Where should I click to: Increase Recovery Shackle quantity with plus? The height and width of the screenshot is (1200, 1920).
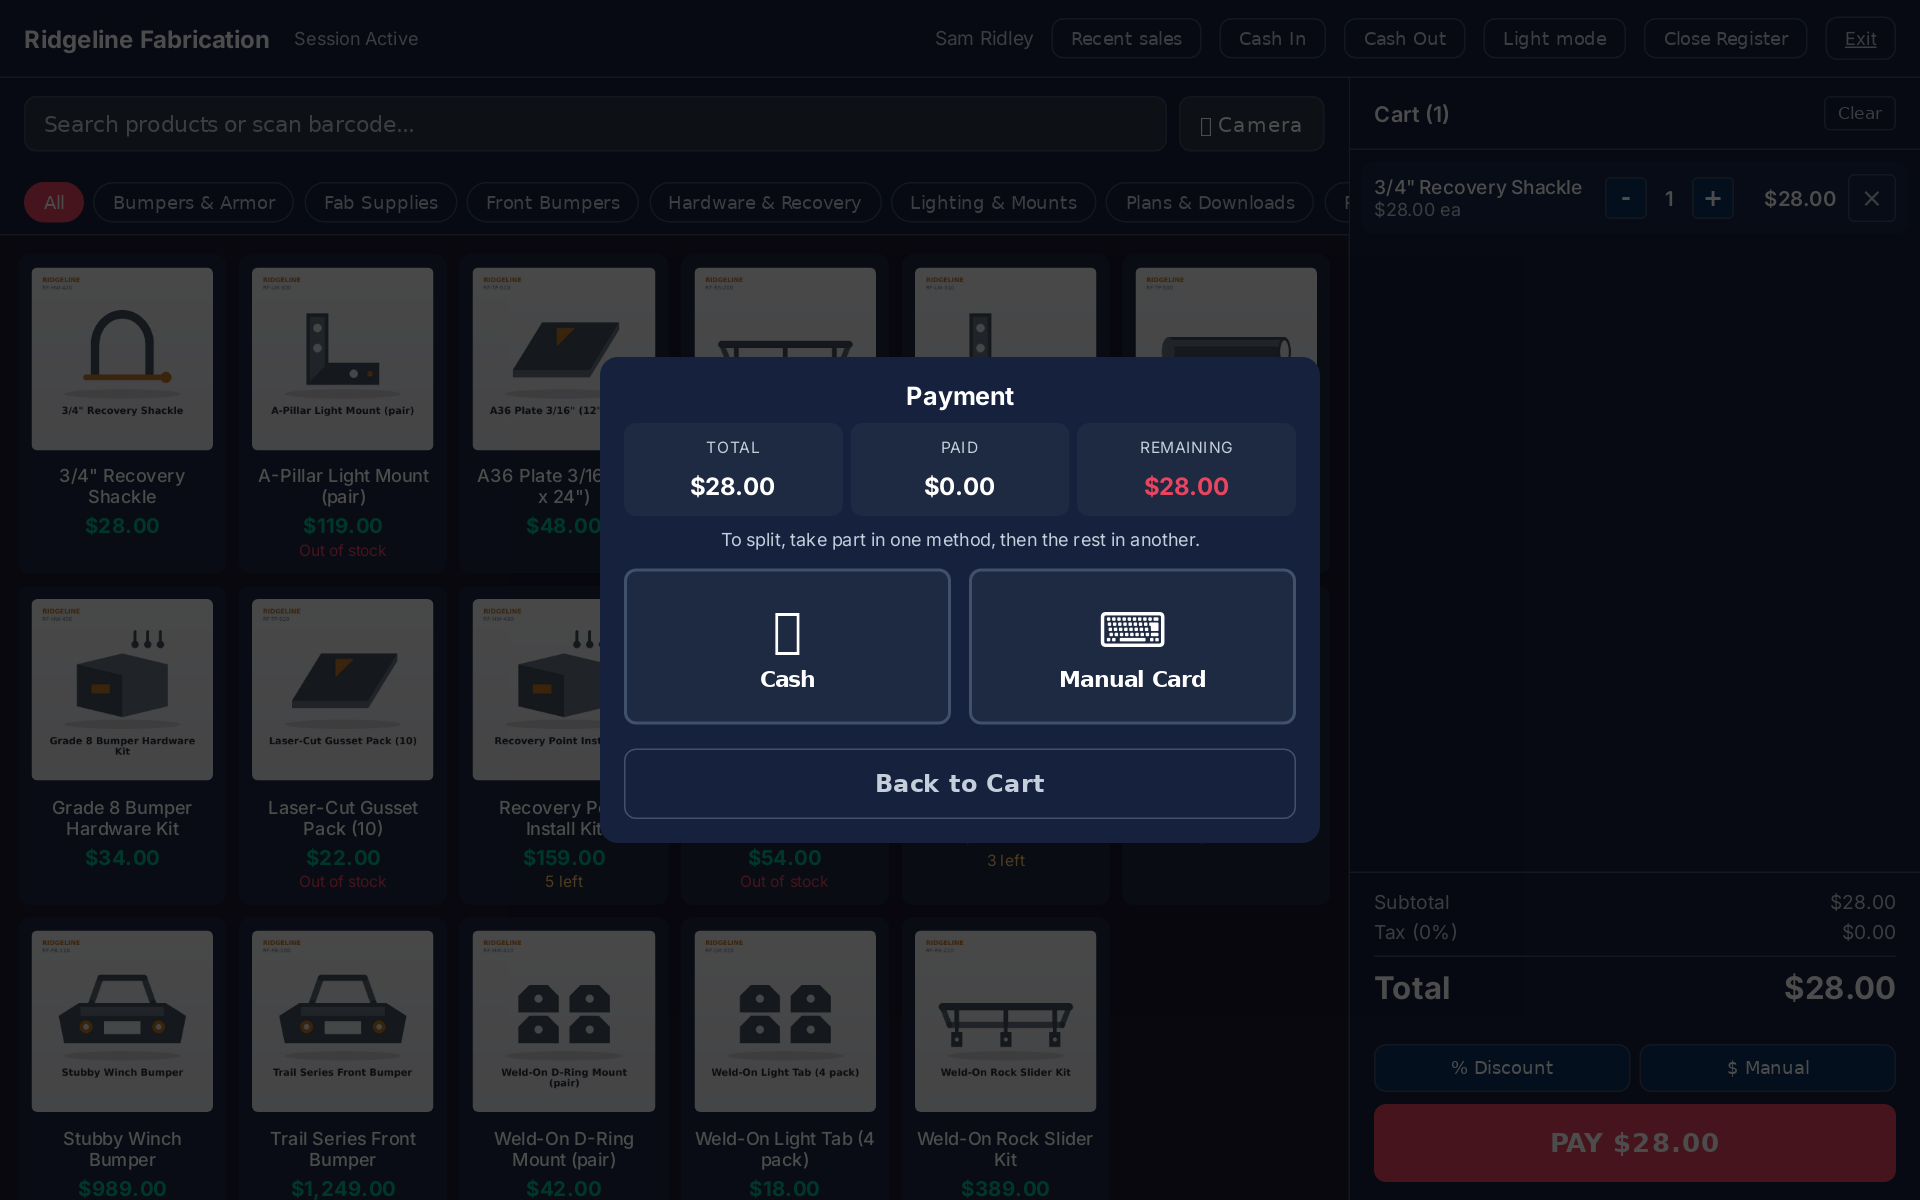(x=1713, y=199)
